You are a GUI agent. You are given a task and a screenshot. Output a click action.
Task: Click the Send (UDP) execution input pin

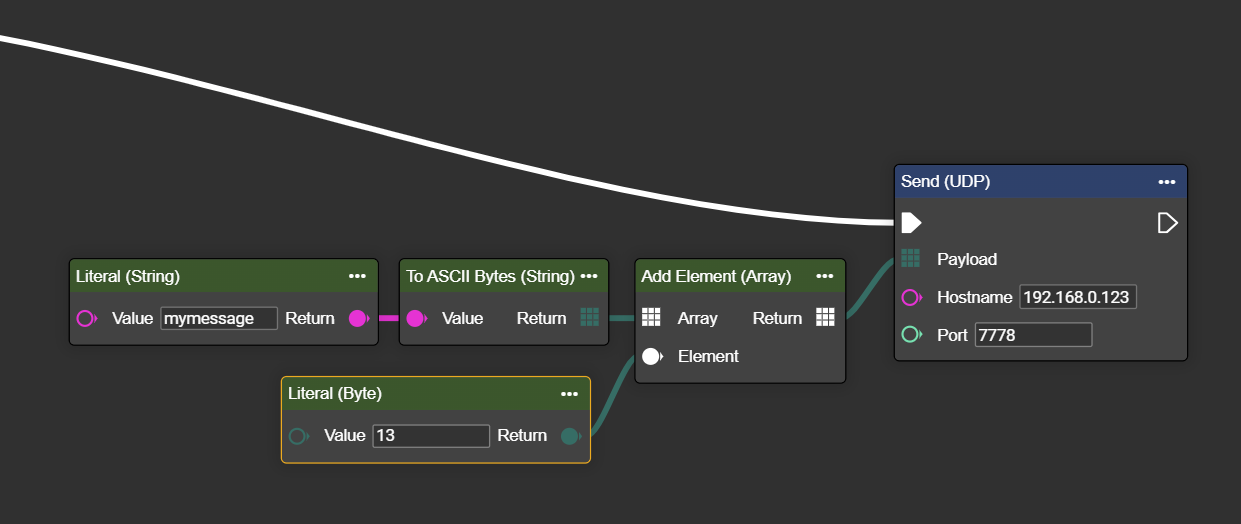click(x=910, y=222)
